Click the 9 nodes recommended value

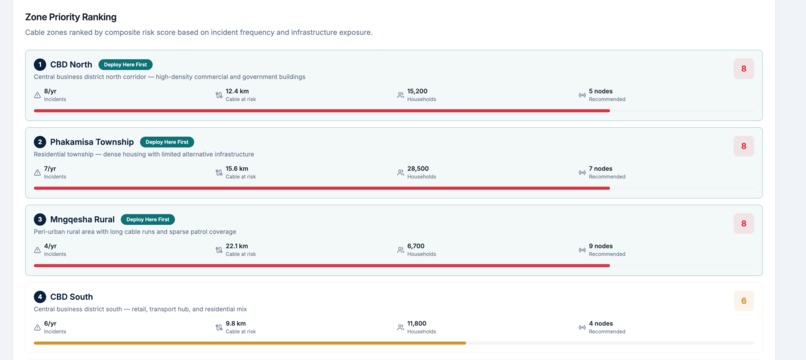pos(600,246)
